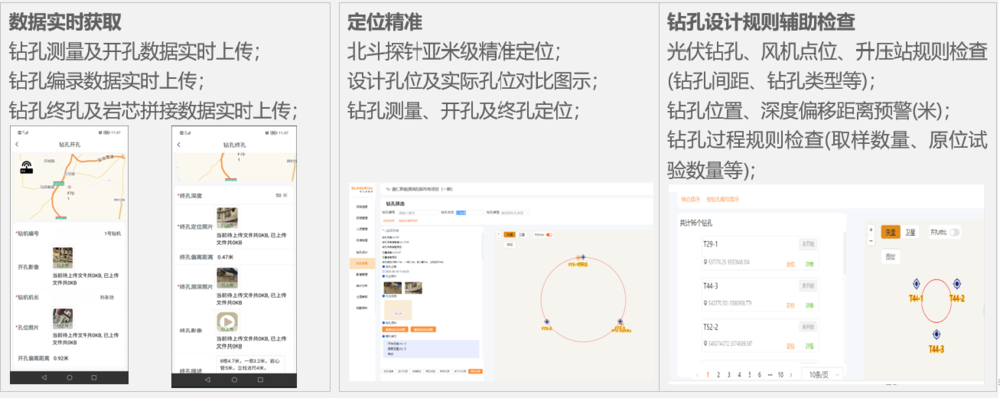The height and width of the screenshot is (398, 1000).
Task: Click the T44-3 borehole marker on the map
Action: click(937, 334)
